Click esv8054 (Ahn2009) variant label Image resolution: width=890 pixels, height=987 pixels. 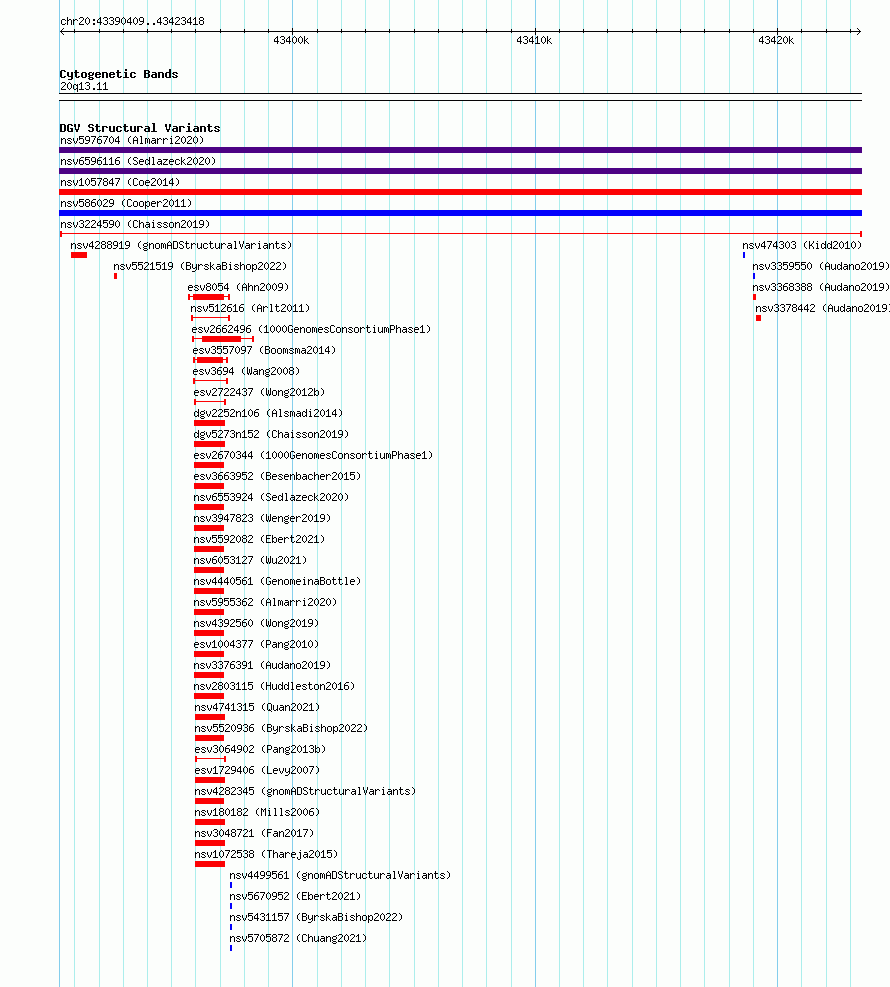click(239, 287)
